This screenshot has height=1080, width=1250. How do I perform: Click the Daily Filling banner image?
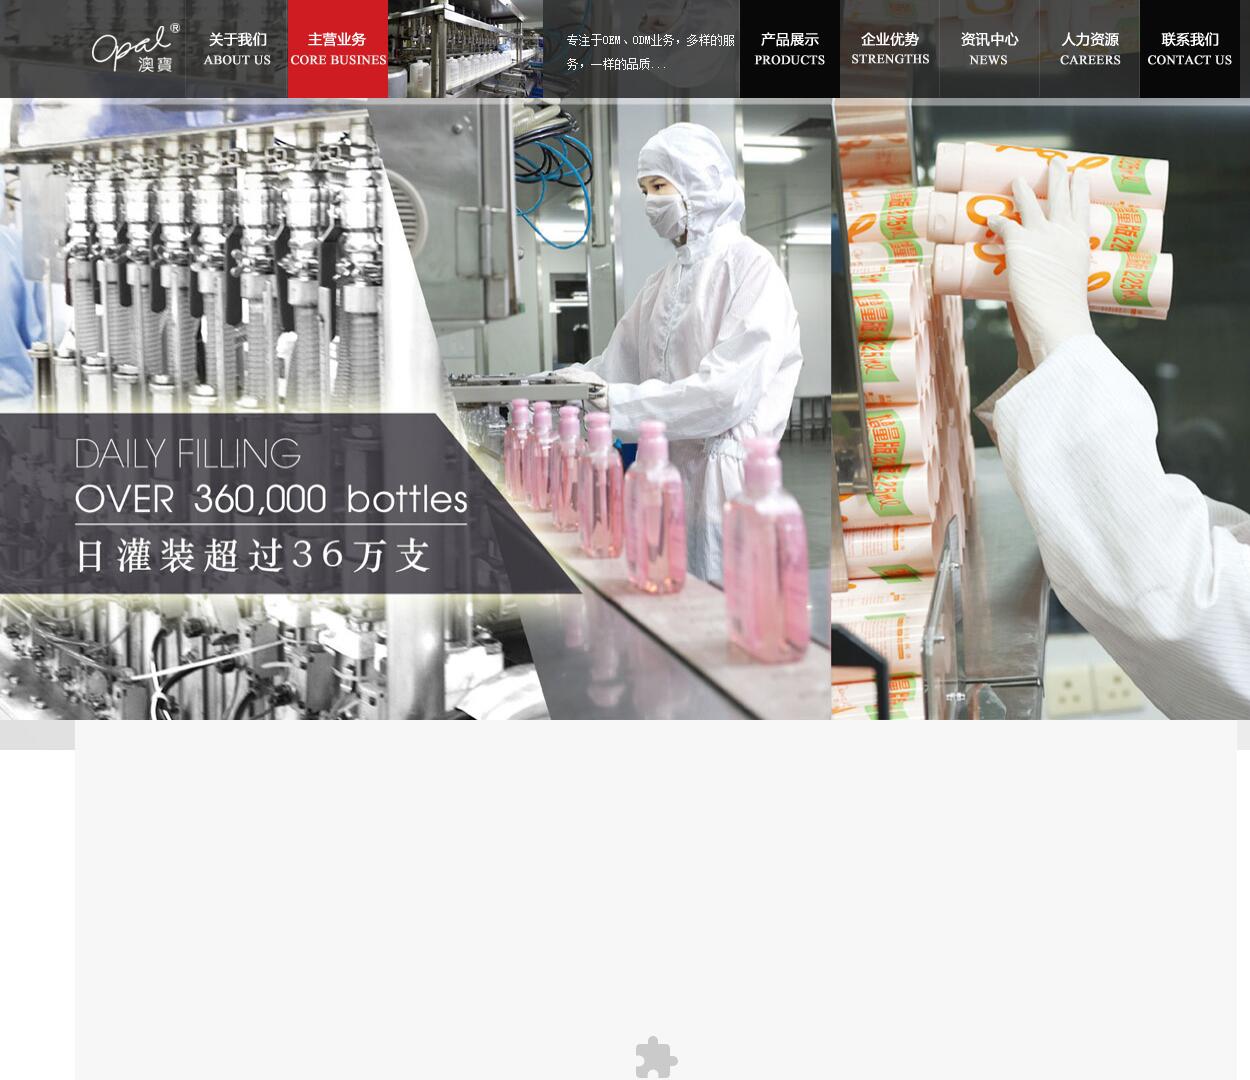click(x=625, y=409)
